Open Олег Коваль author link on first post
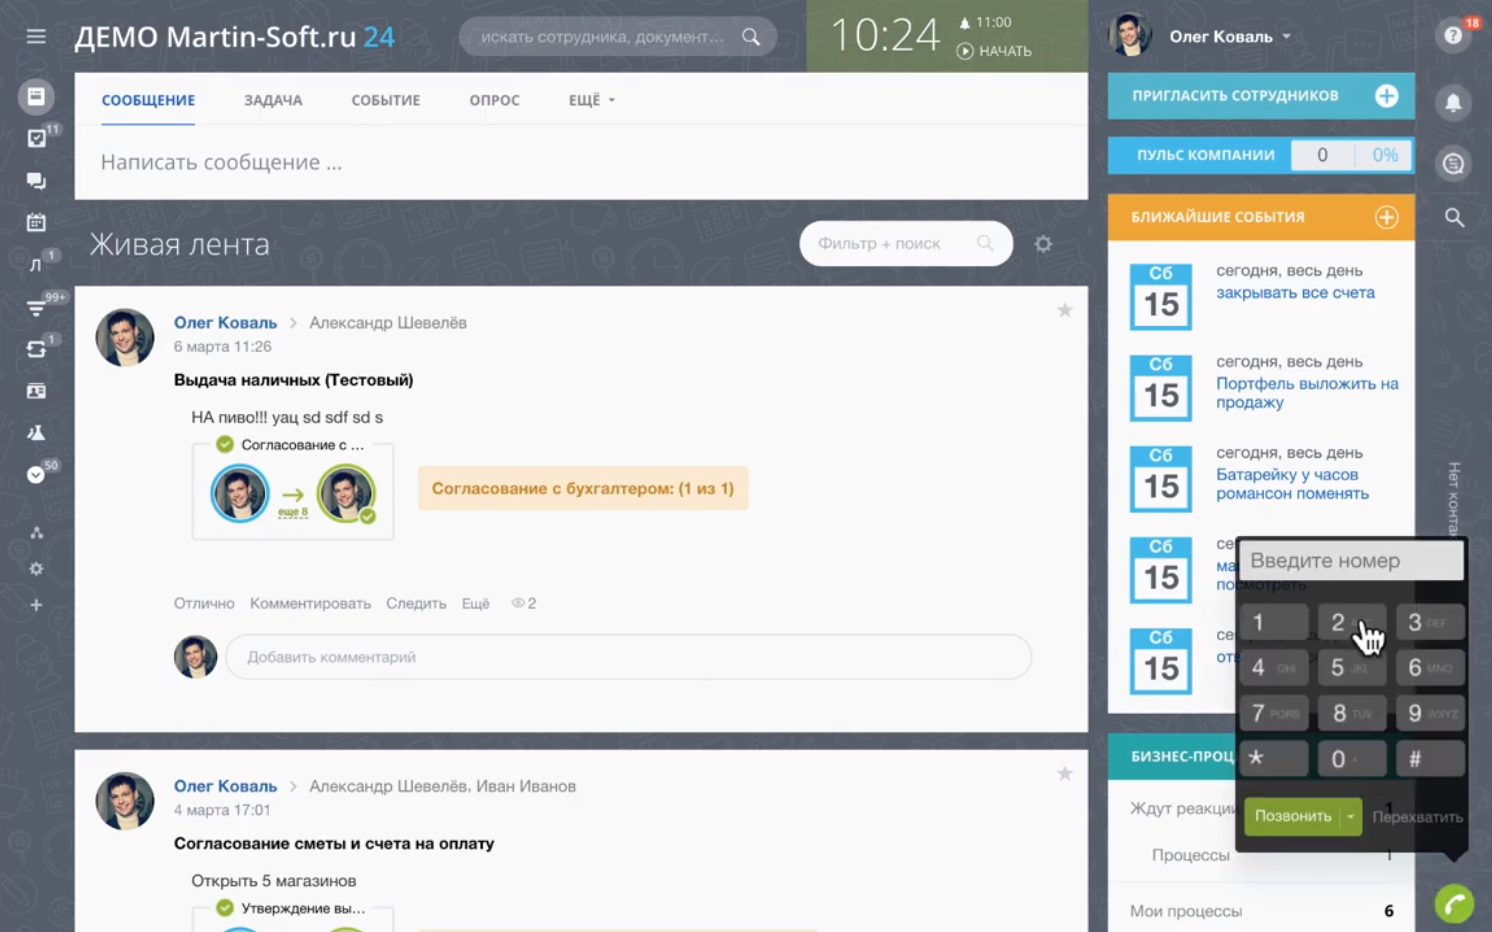Screen dimensions: 1492x932 pyautogui.click(x=225, y=323)
